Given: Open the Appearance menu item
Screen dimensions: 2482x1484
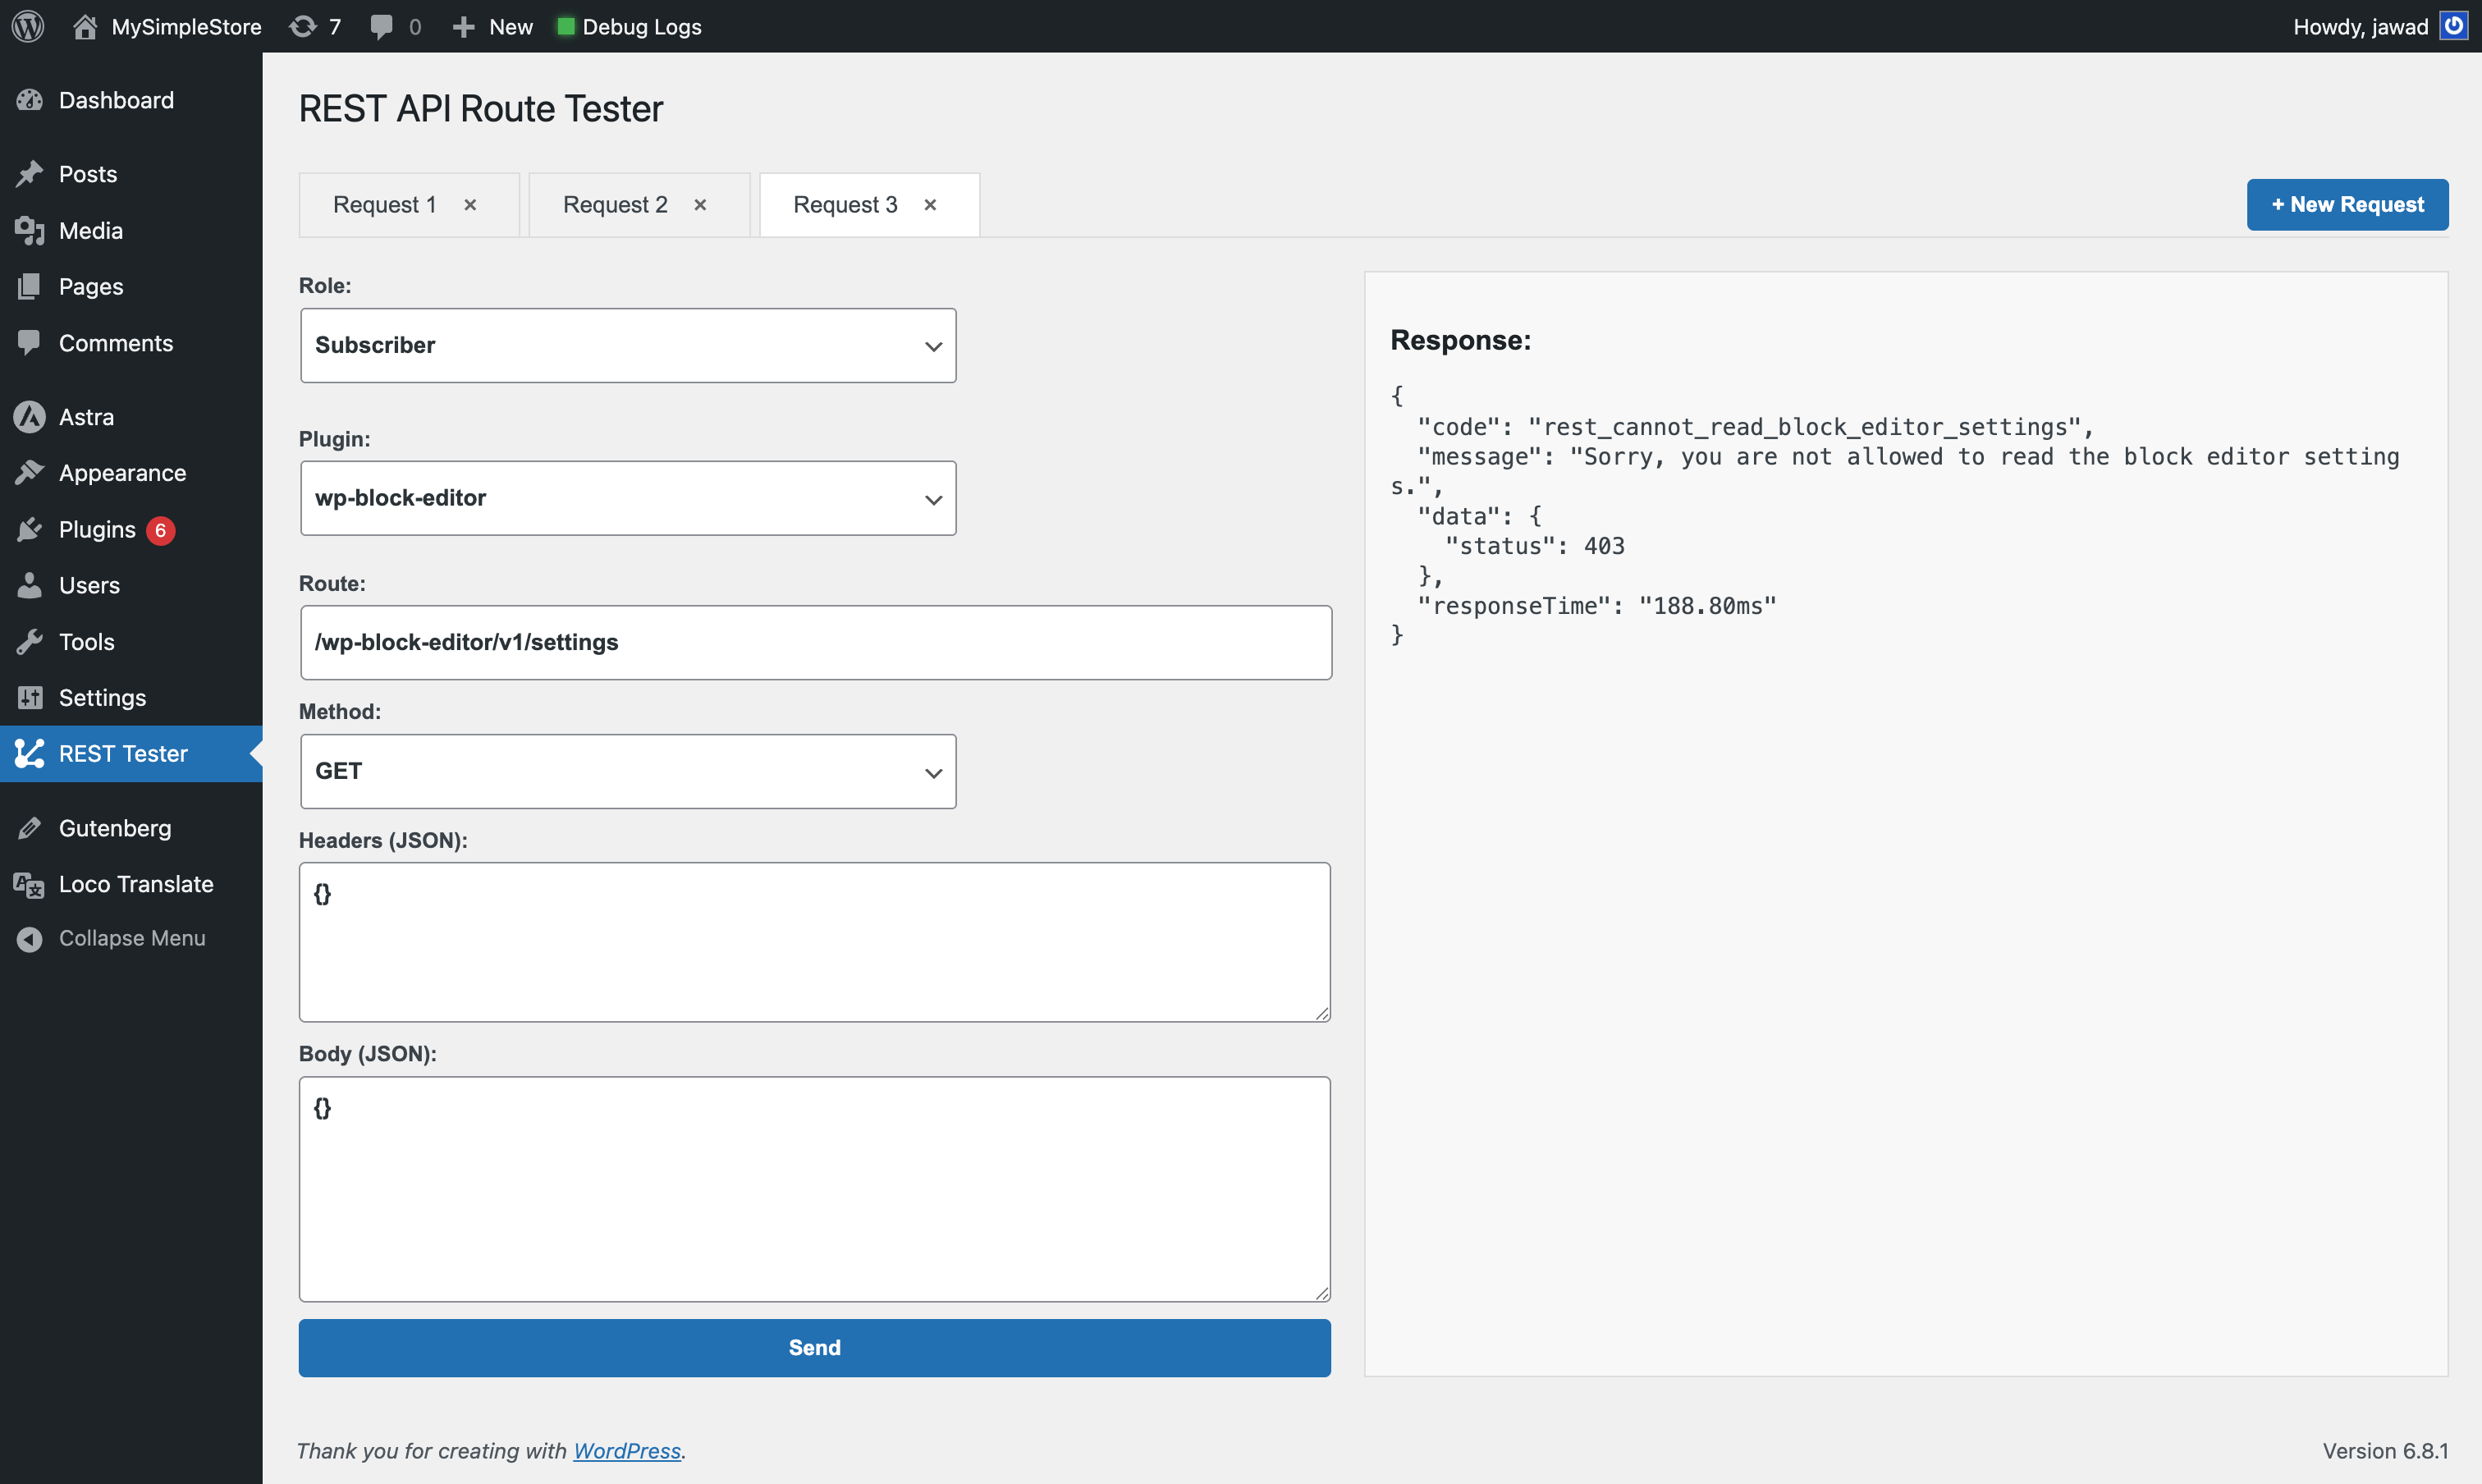Looking at the screenshot, I should 131,473.
